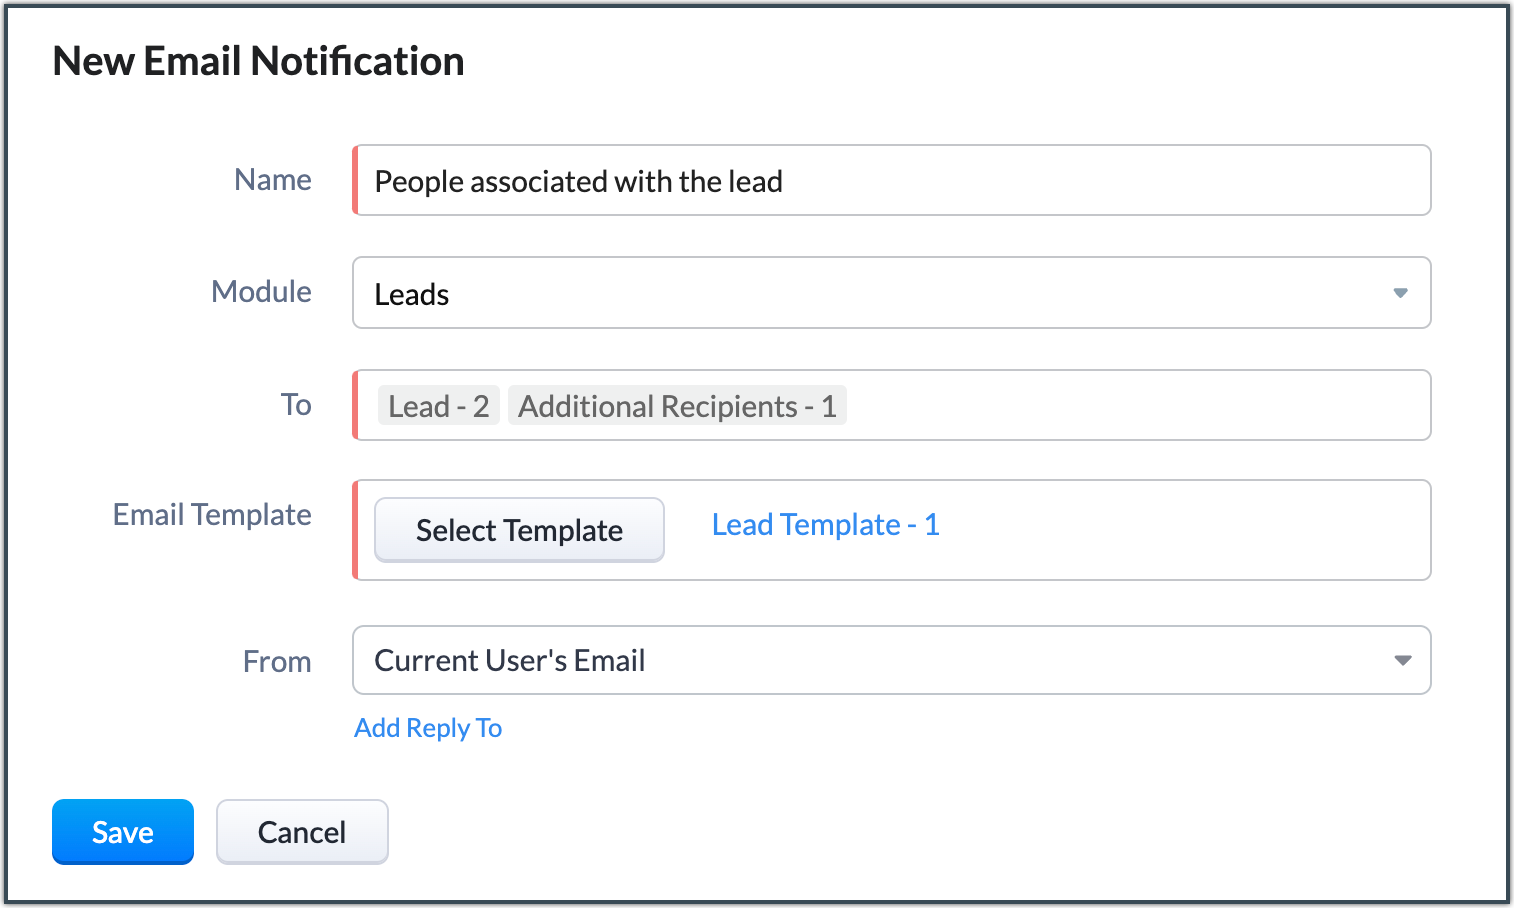The image size is (1514, 908).
Task: Open the Lead Template - 1 link
Action: pyautogui.click(x=825, y=525)
